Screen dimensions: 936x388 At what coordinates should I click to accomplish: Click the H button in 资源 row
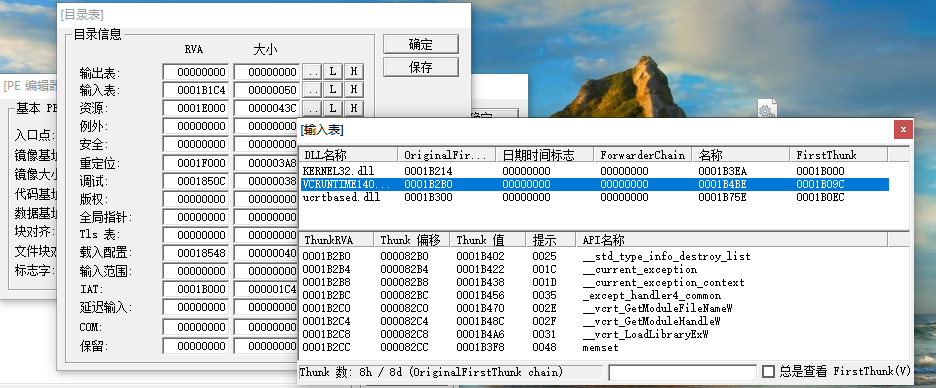coord(353,108)
